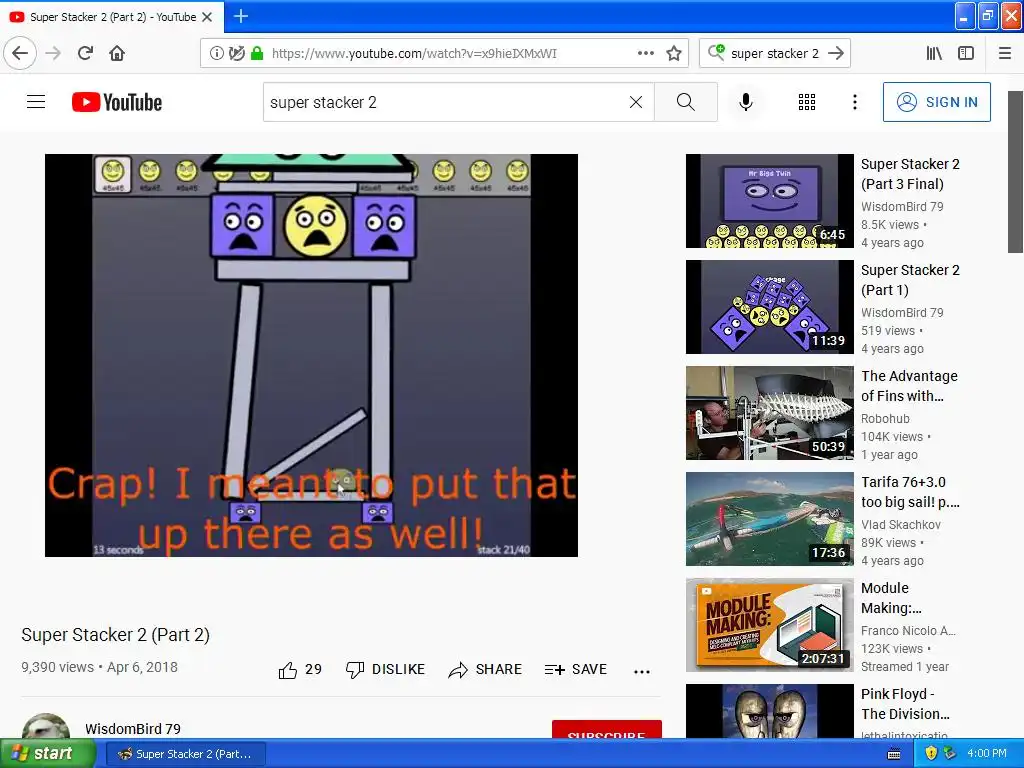
Task: Click SHARE under the video
Action: 485,669
